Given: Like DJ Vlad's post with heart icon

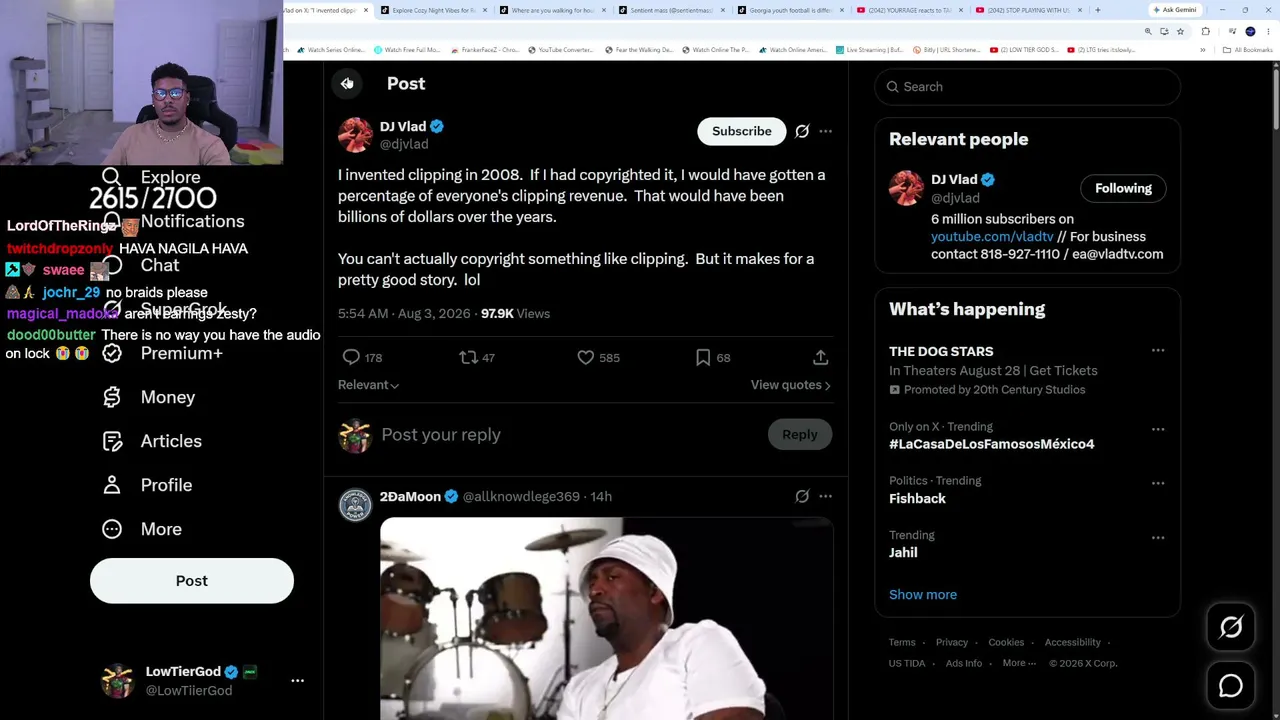Looking at the screenshot, I should point(586,357).
